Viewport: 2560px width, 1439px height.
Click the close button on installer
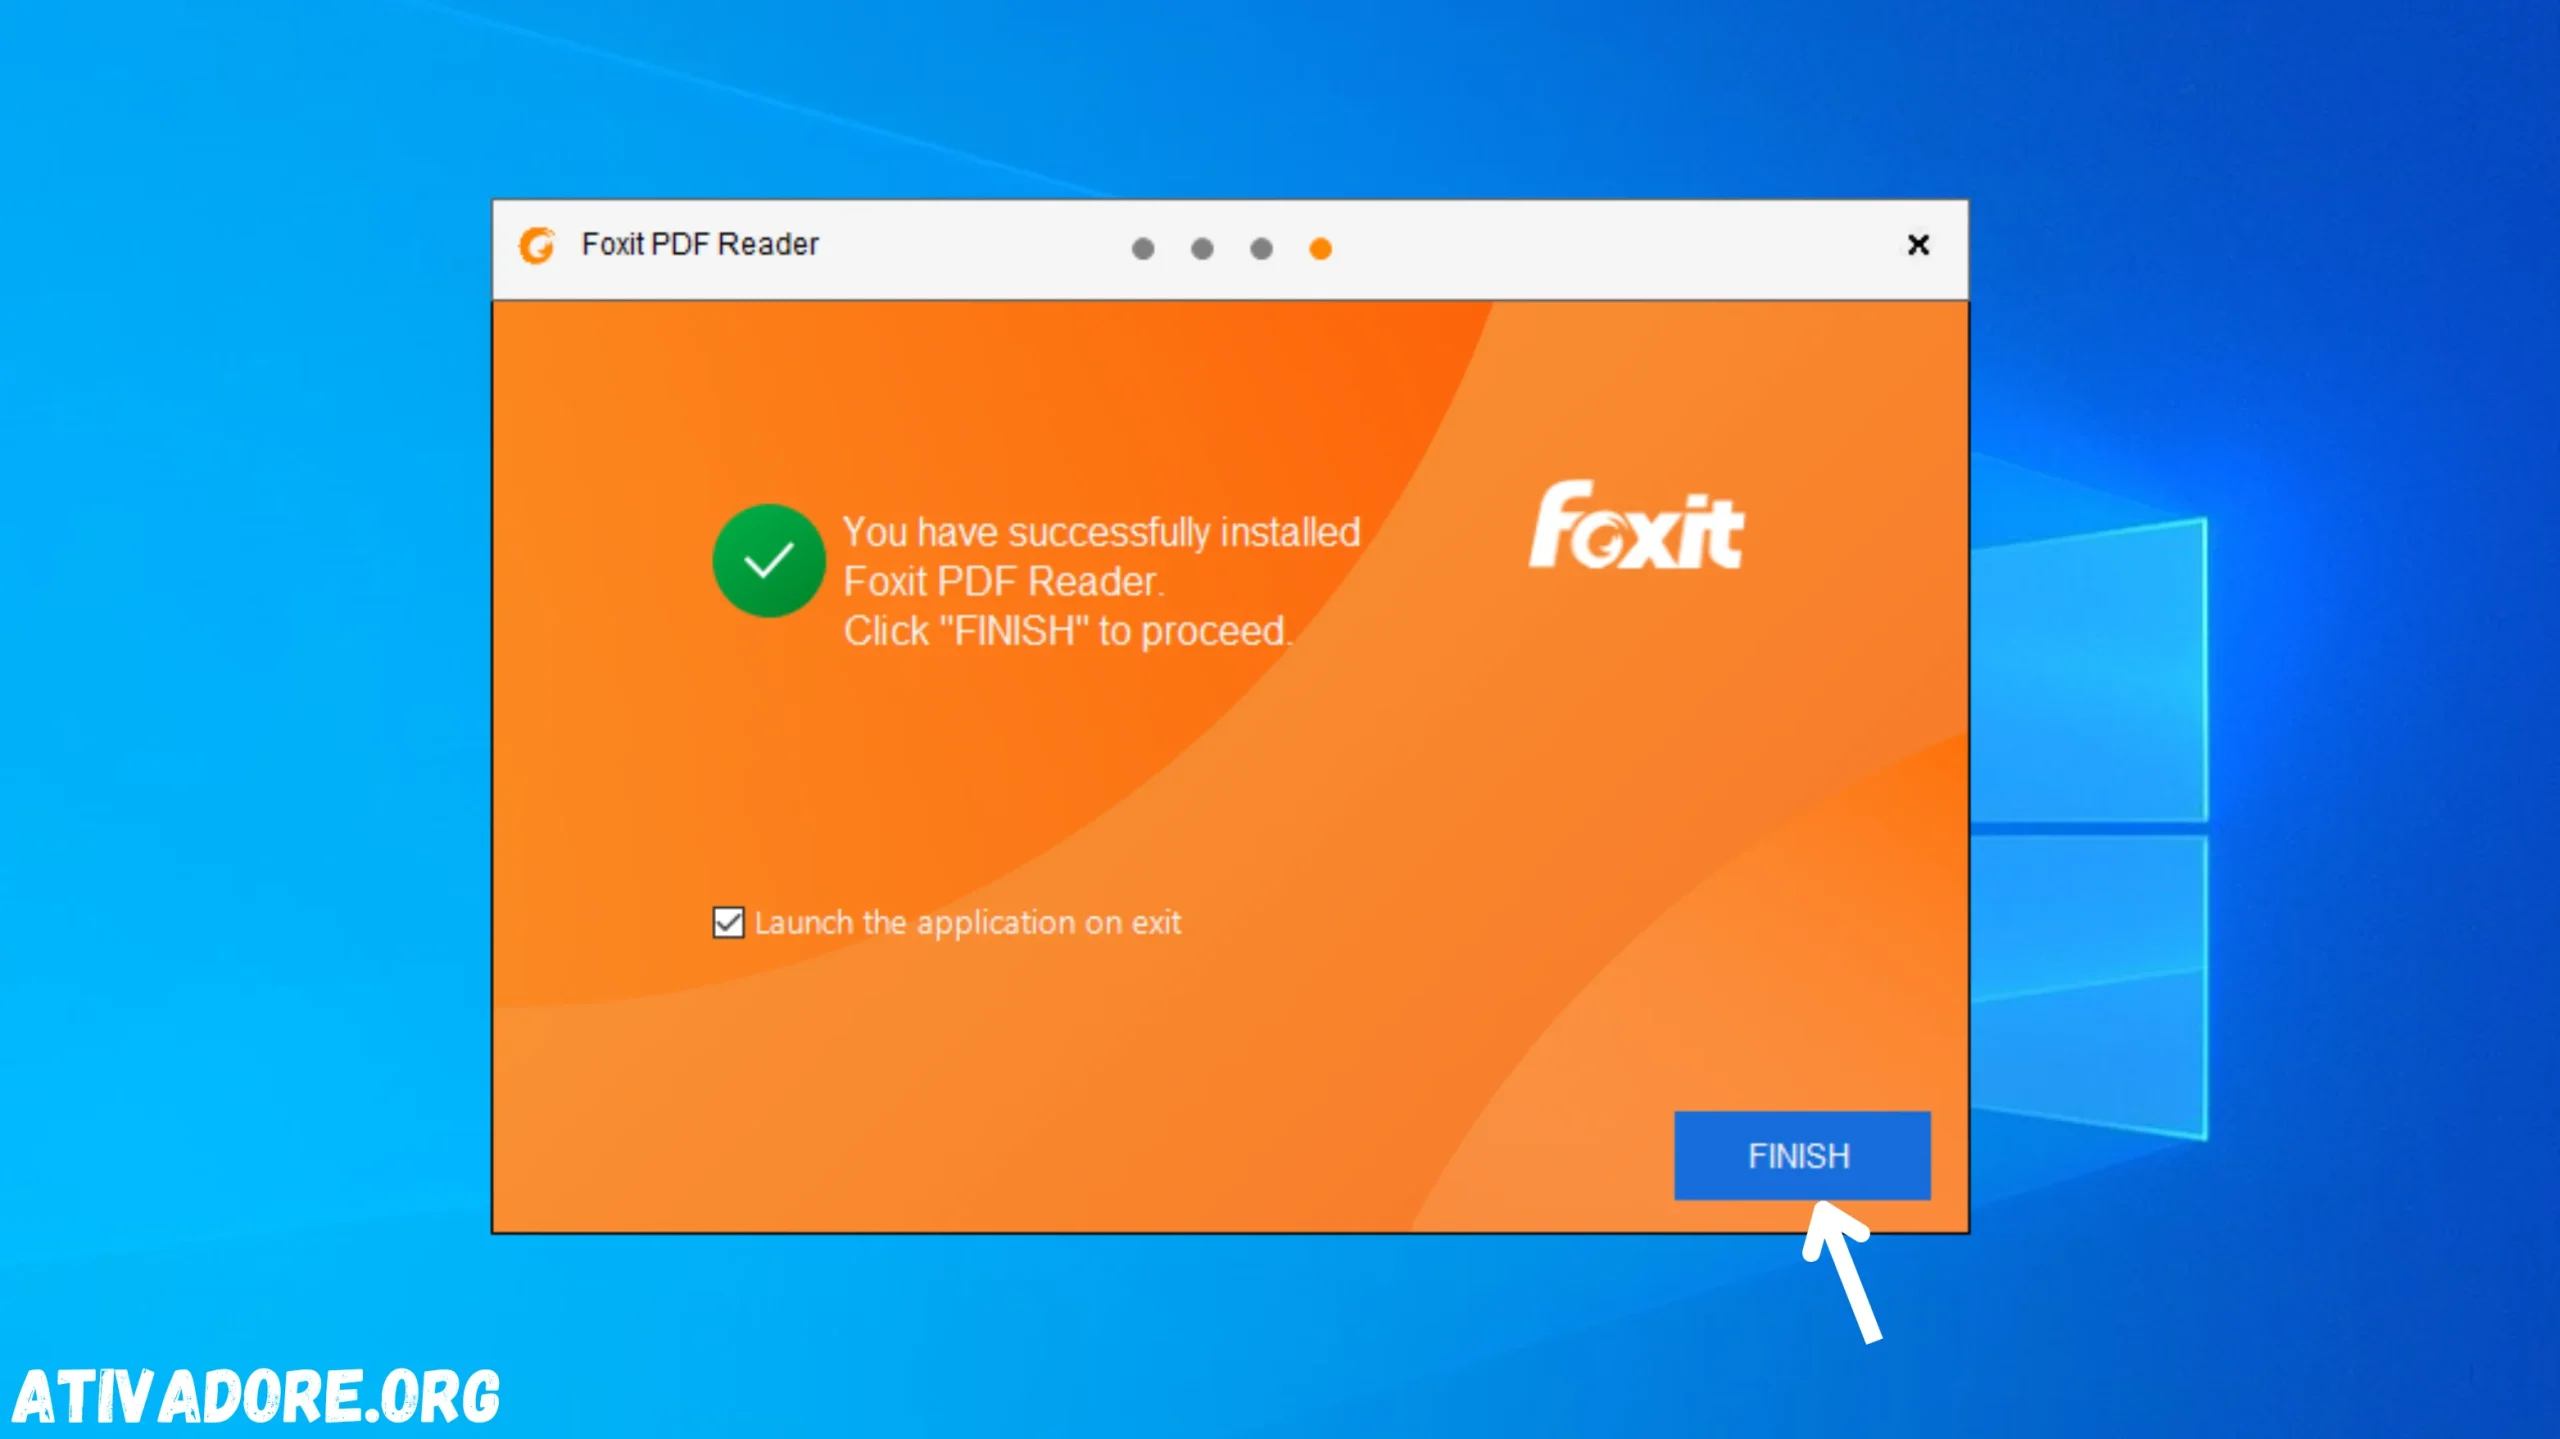pos(1916,245)
